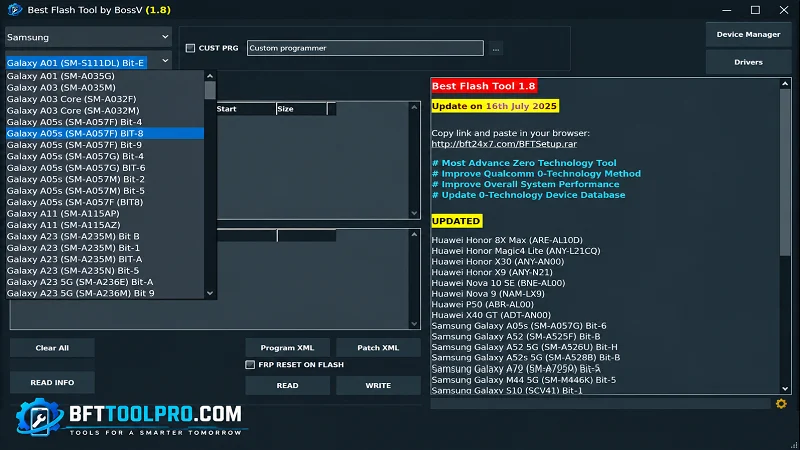Click the lower log pane scroll-down arrow
Viewport: 800px width, 450px height.
tap(414, 324)
